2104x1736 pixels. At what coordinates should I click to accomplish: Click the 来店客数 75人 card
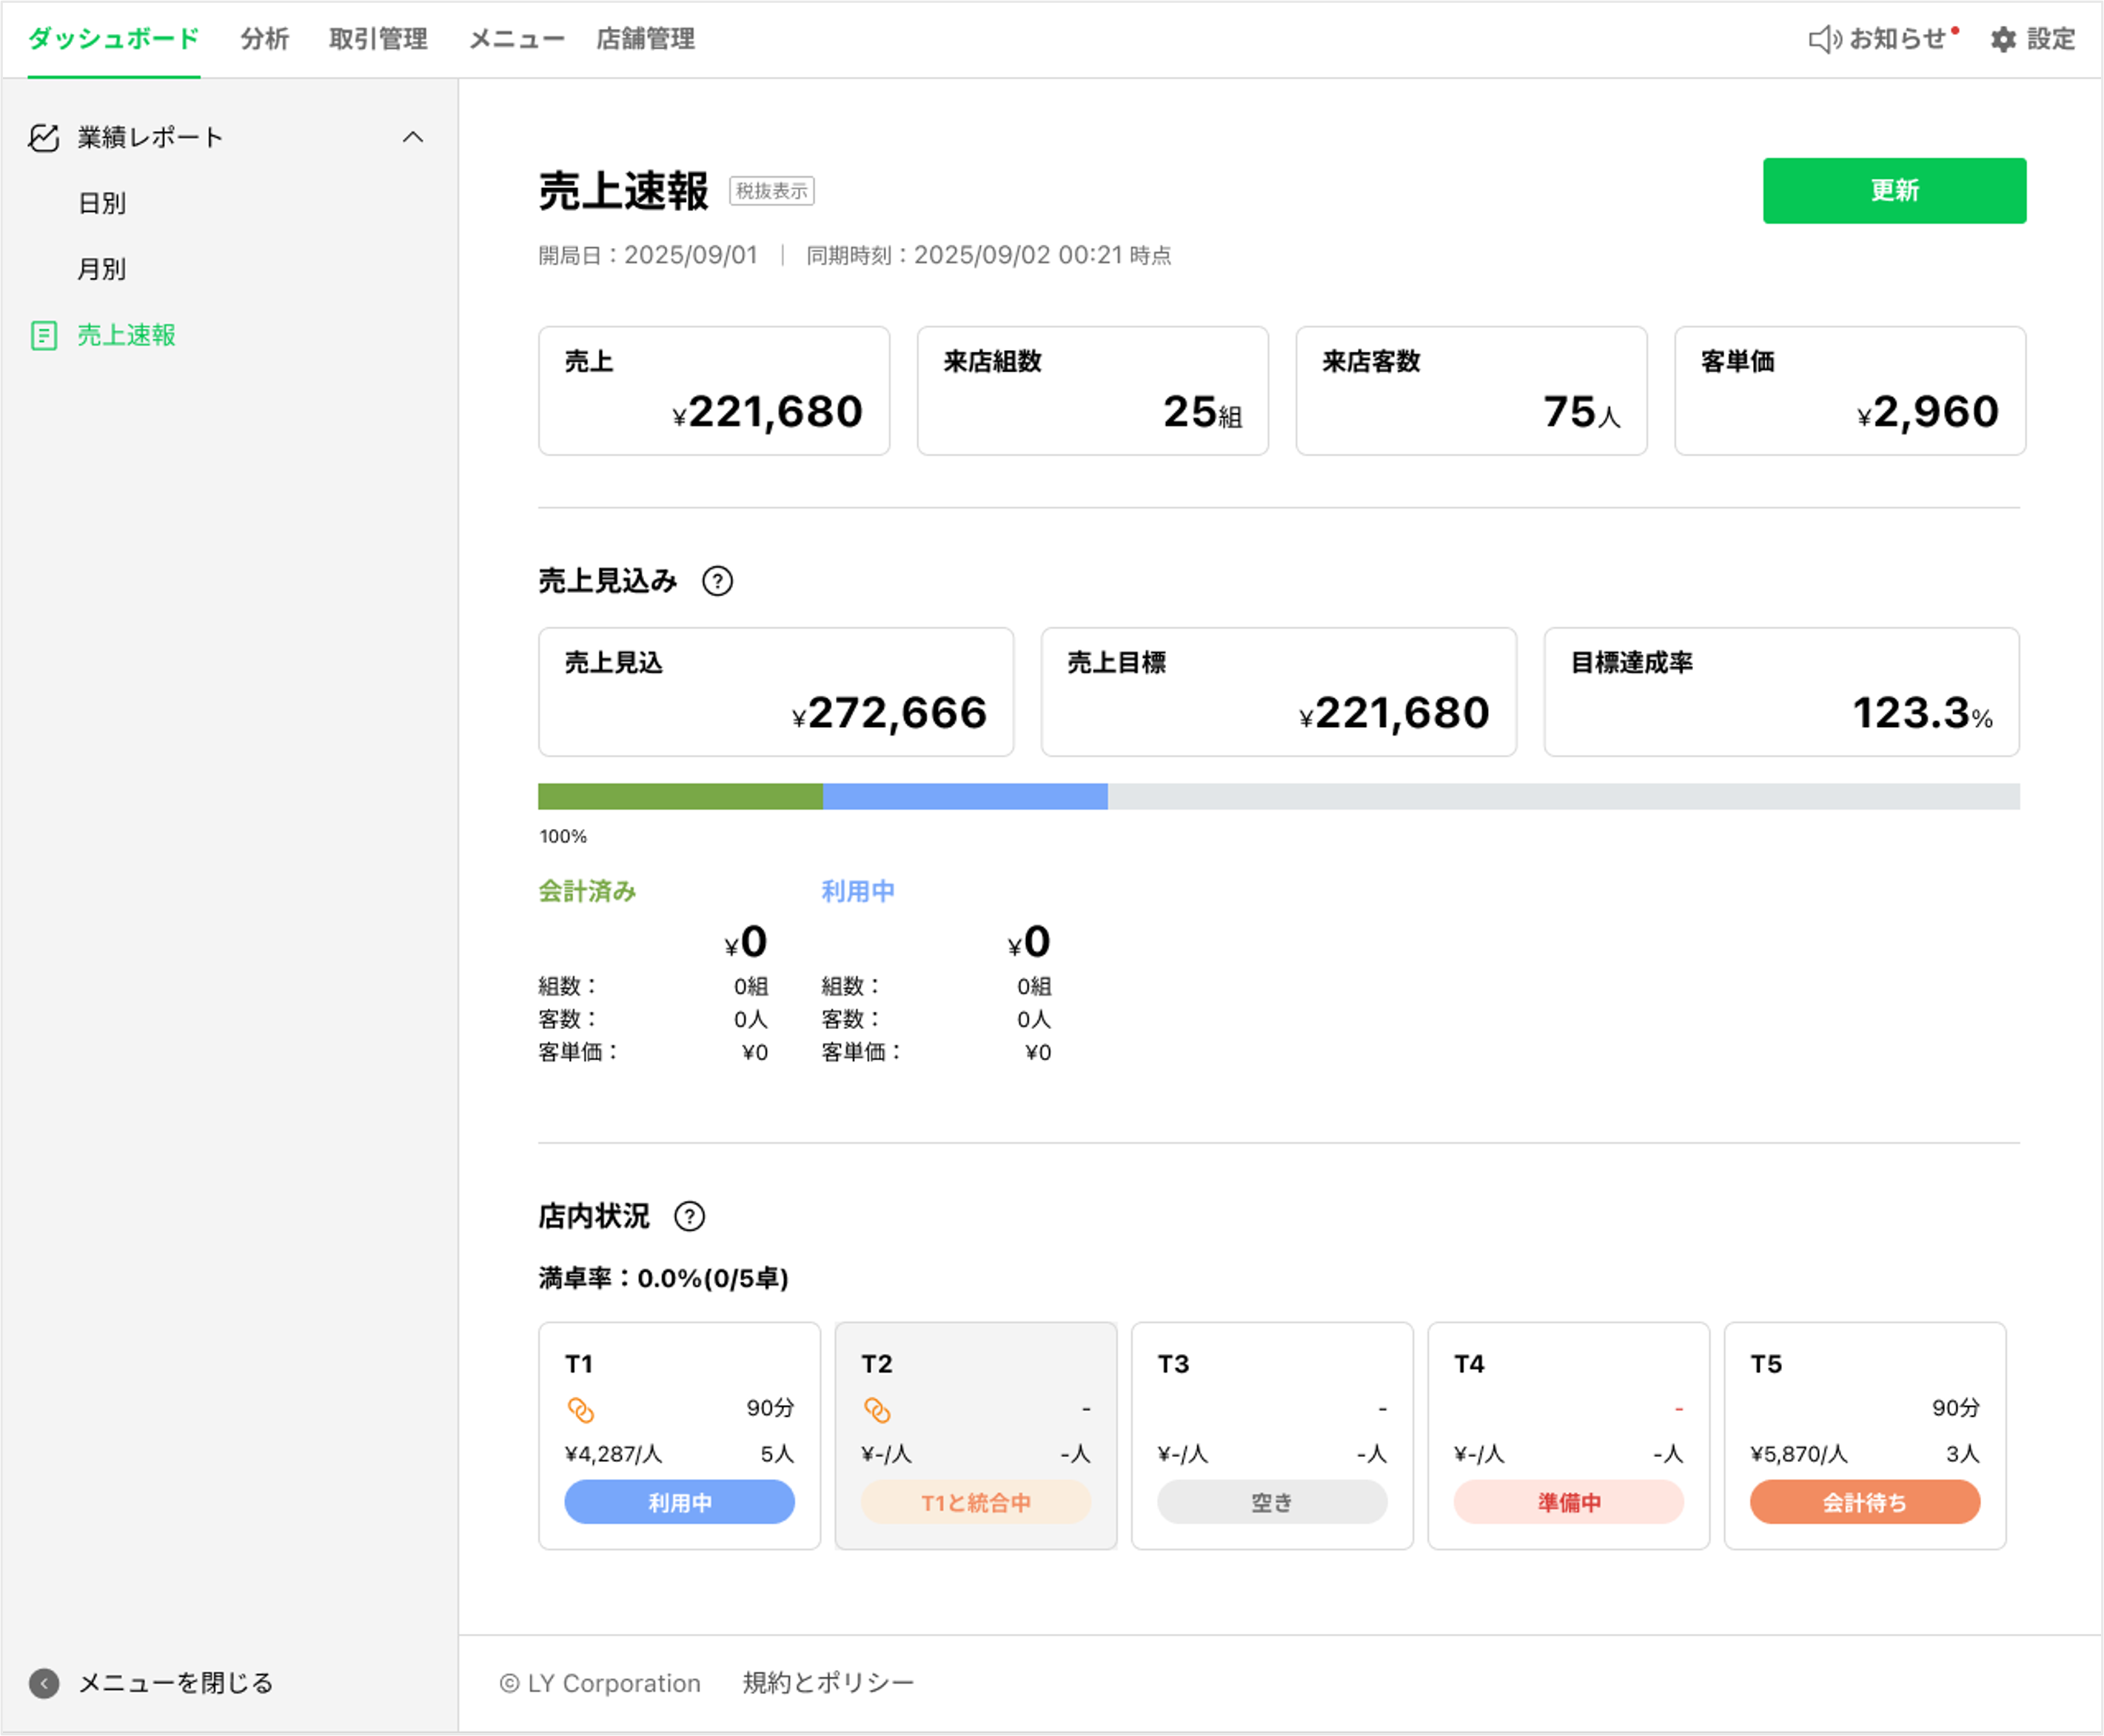(1472, 391)
